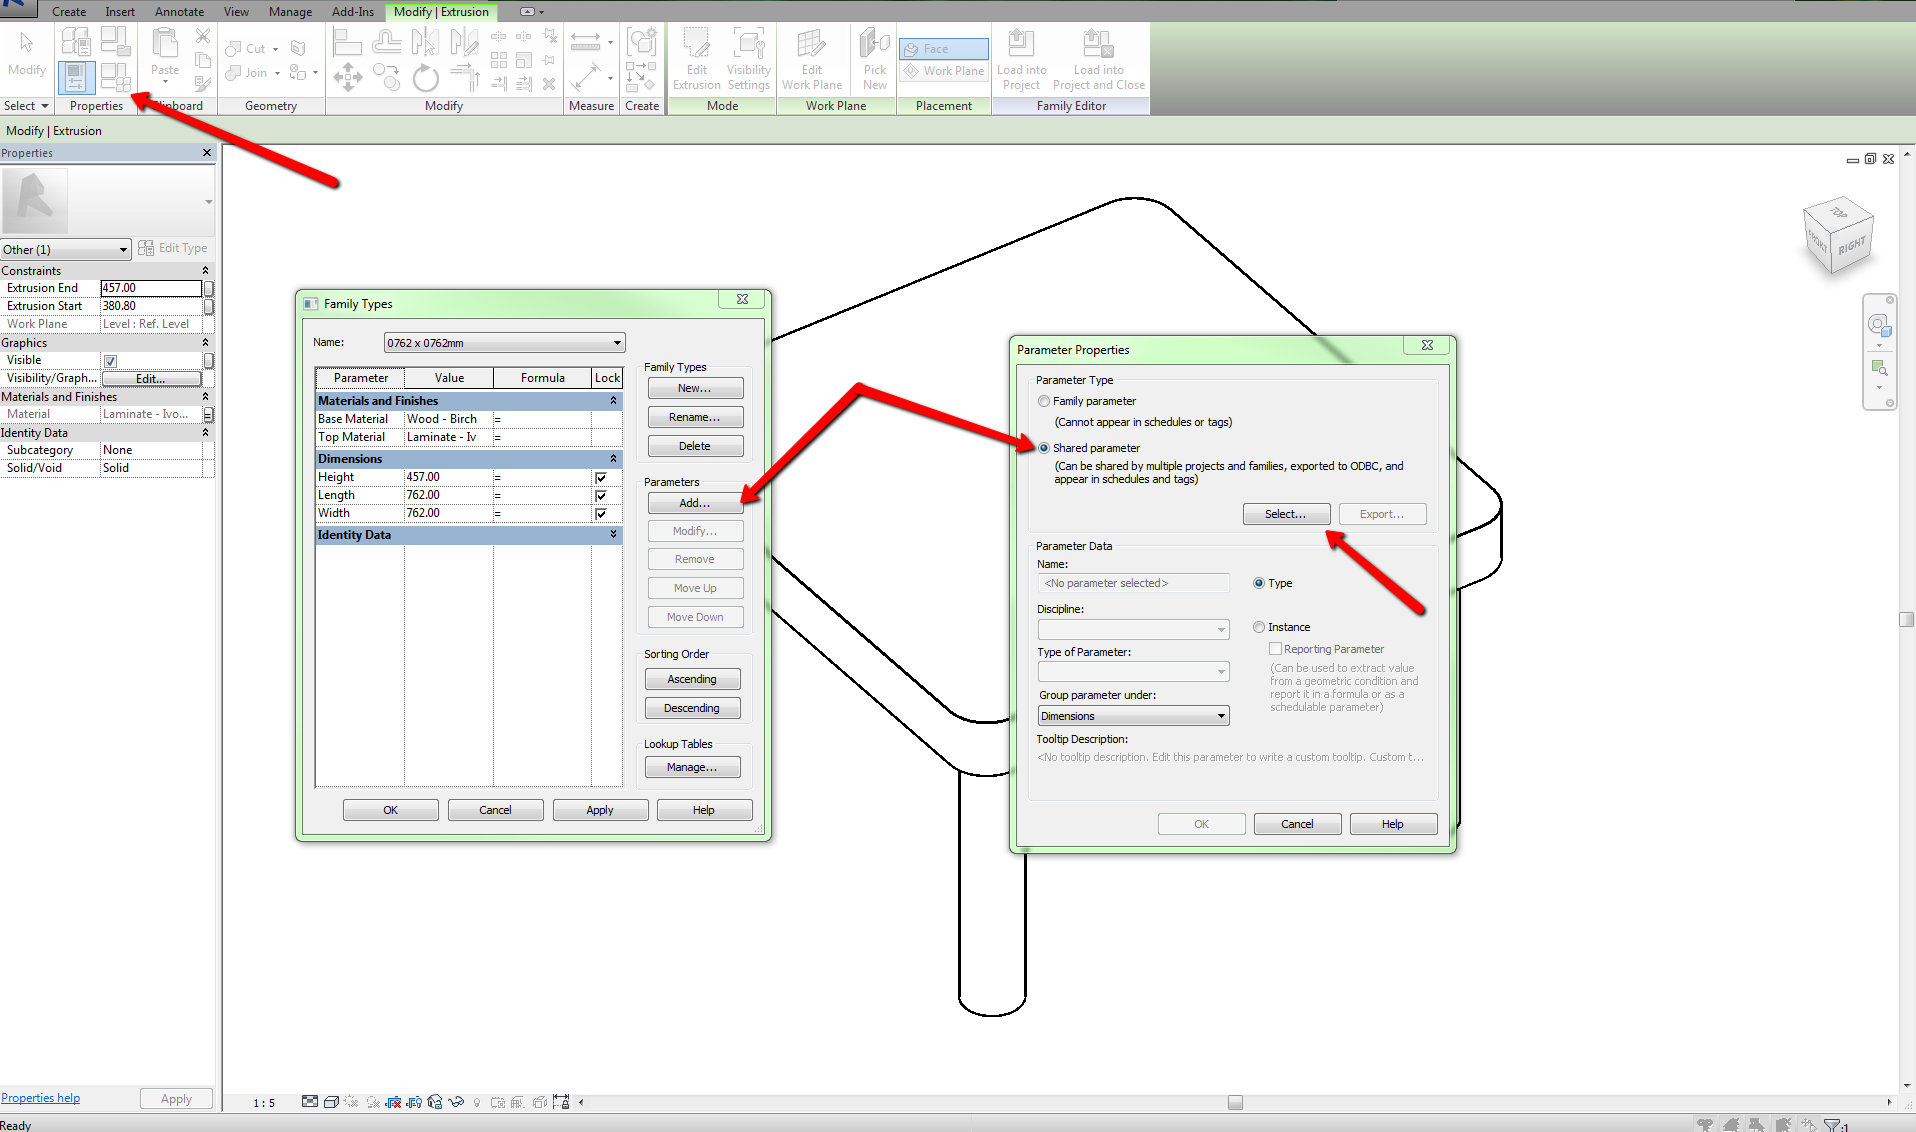
Task: Open the Add-Ins ribbon tab
Action: click(352, 12)
